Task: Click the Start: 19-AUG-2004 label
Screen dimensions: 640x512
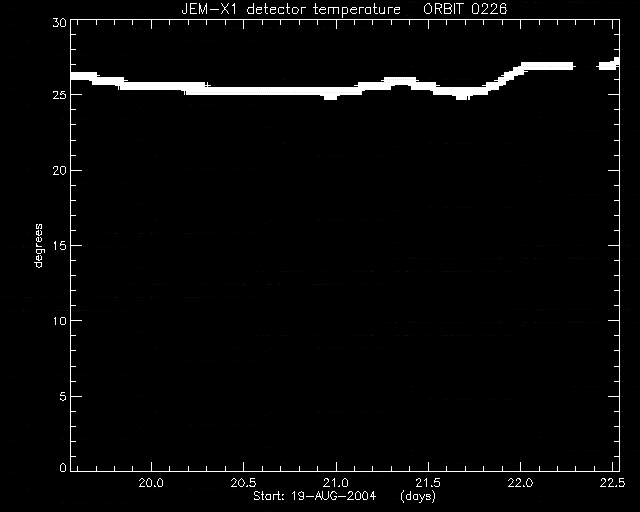Action: (315, 496)
